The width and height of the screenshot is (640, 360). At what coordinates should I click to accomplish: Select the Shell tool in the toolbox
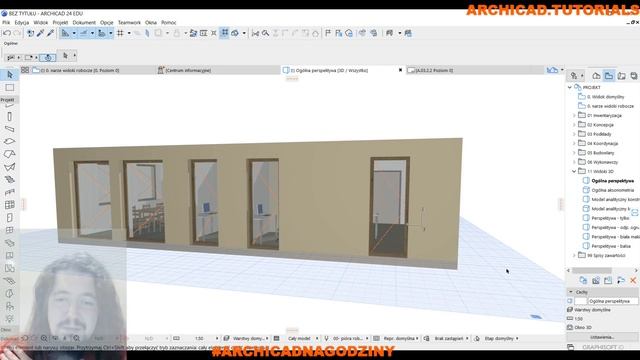pos(10,167)
